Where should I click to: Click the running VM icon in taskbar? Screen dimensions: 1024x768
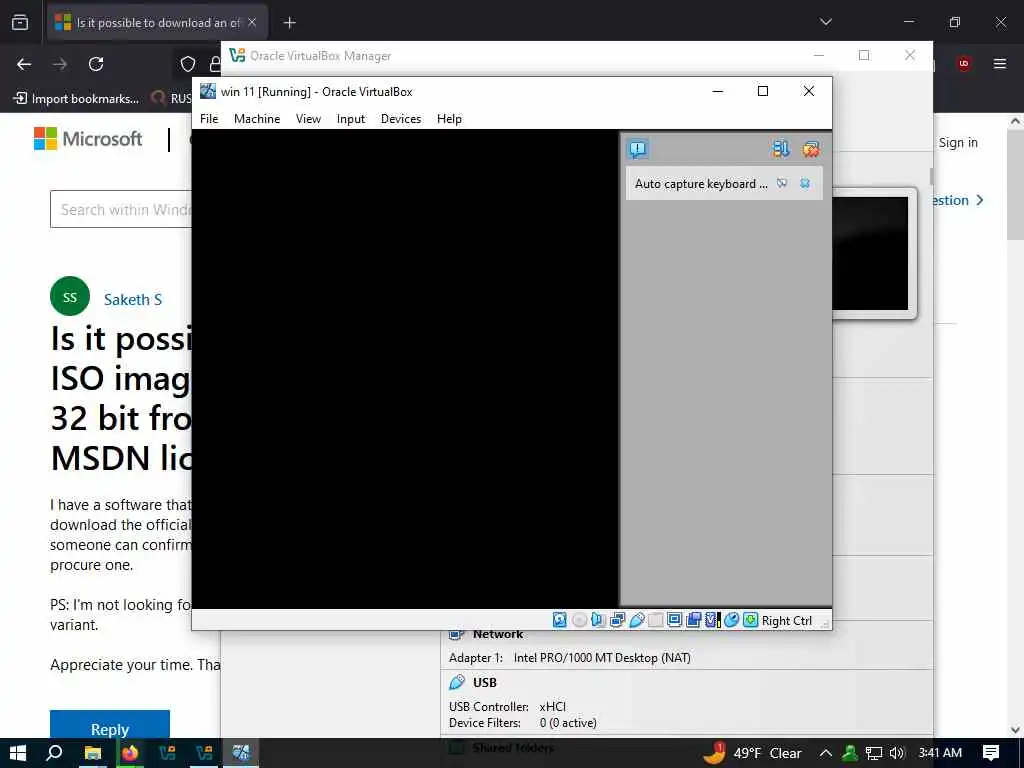(241, 753)
